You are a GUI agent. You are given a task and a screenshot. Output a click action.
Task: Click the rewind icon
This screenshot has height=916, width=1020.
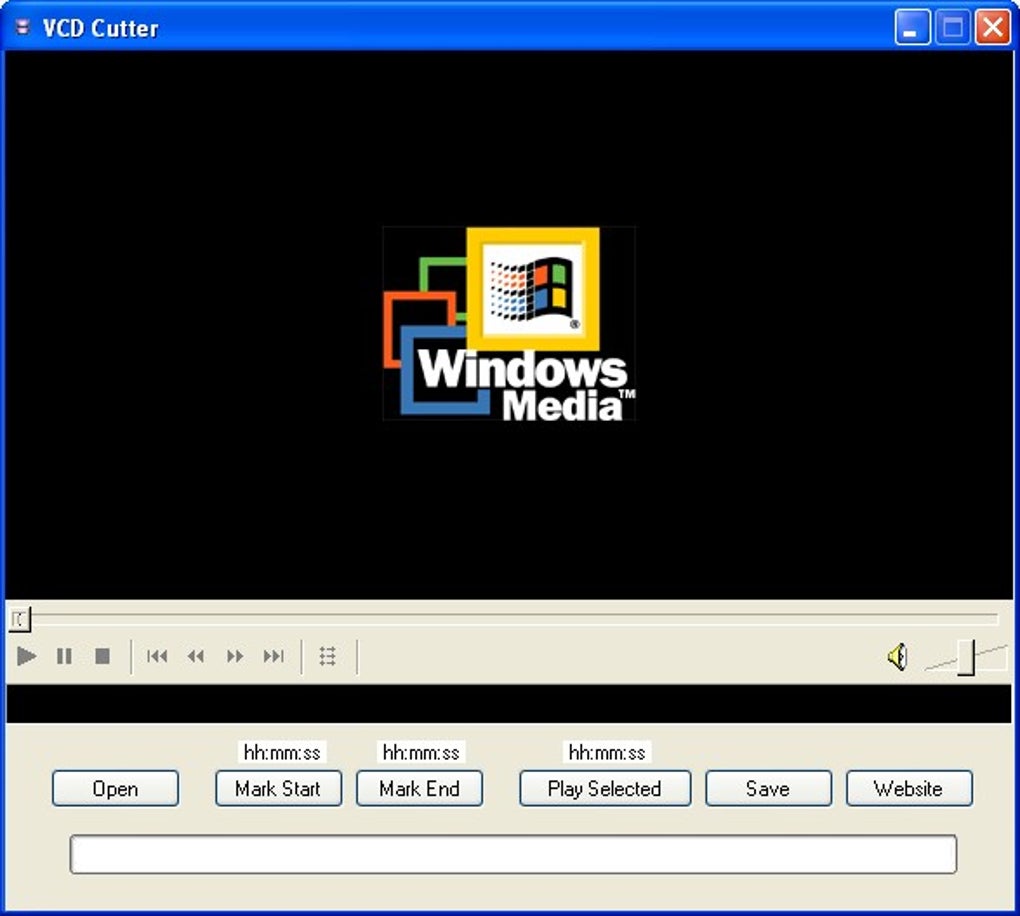click(x=196, y=656)
